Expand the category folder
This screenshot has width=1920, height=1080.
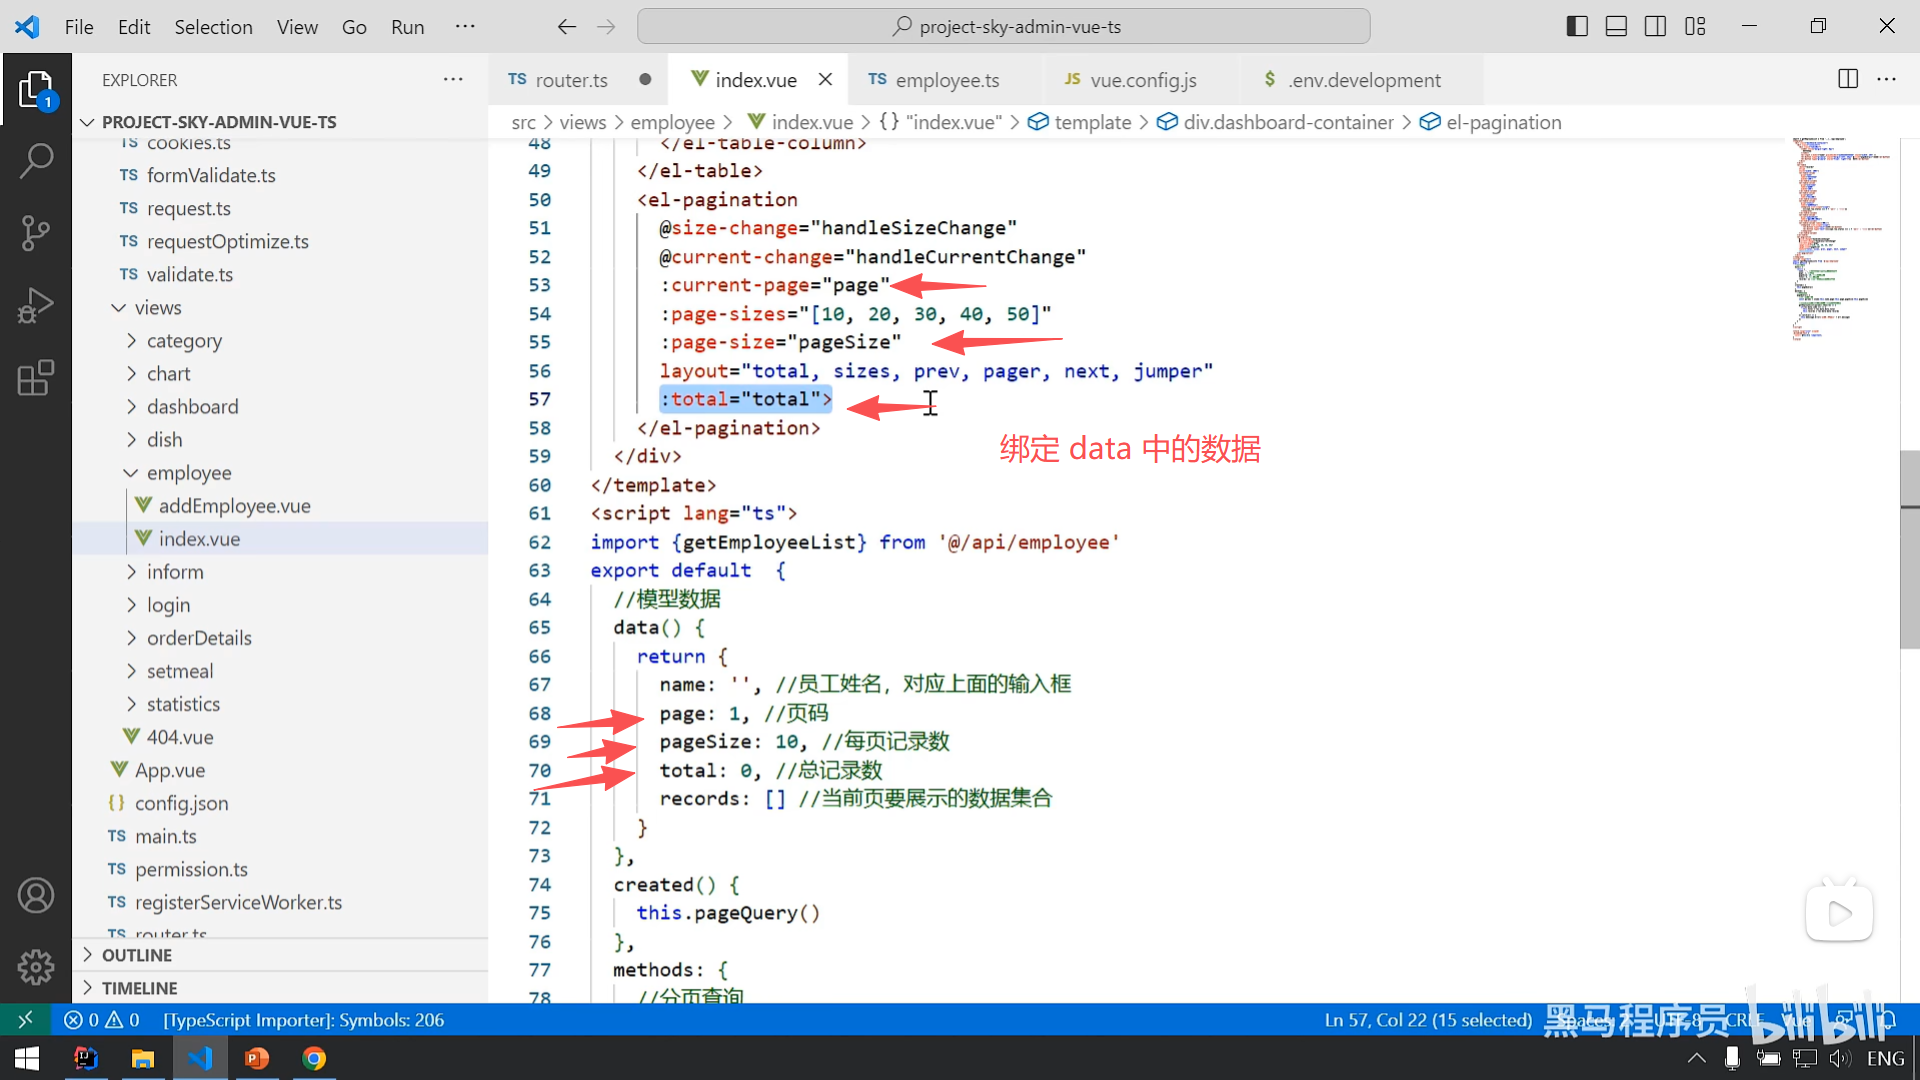(x=184, y=341)
